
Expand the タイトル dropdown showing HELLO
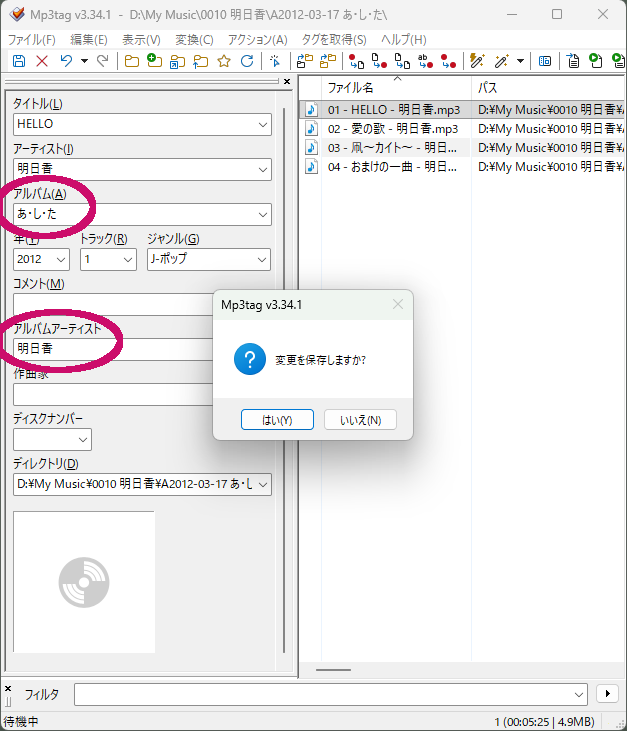(263, 124)
